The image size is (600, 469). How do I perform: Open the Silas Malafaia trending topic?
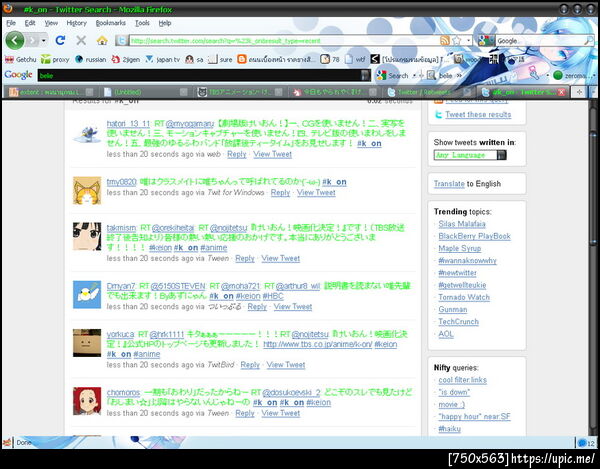point(462,224)
